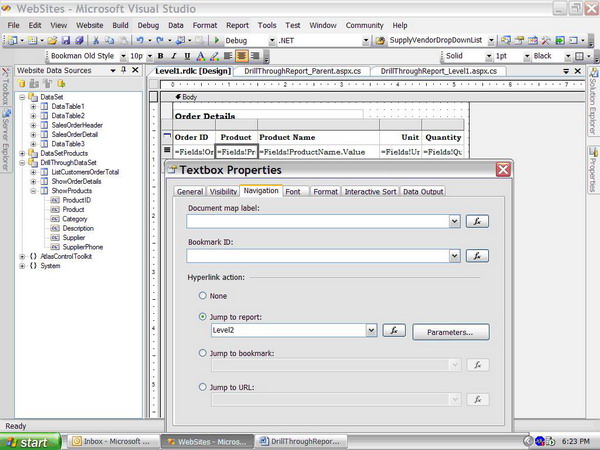Redo the last undone action
The image size is (600, 450).
[160, 40]
